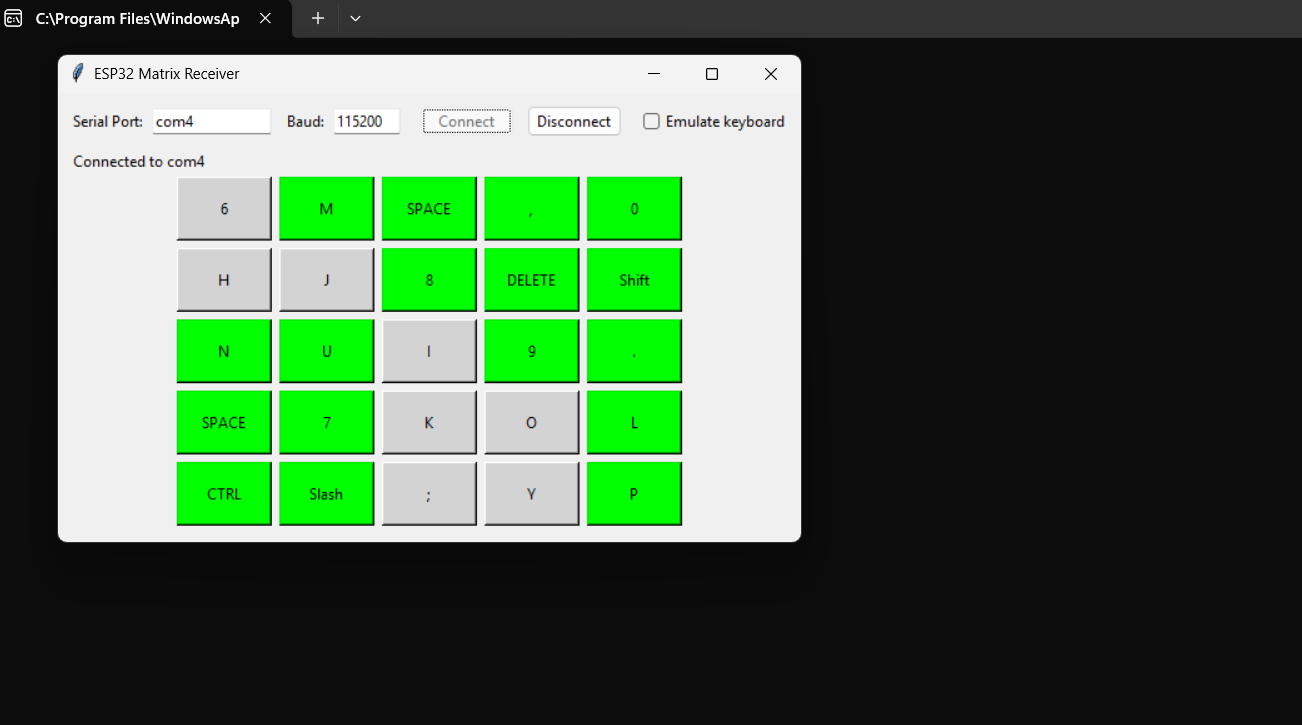Minimize the ESP32 Matrix Receiver window
1302x725 pixels.
[654, 74]
